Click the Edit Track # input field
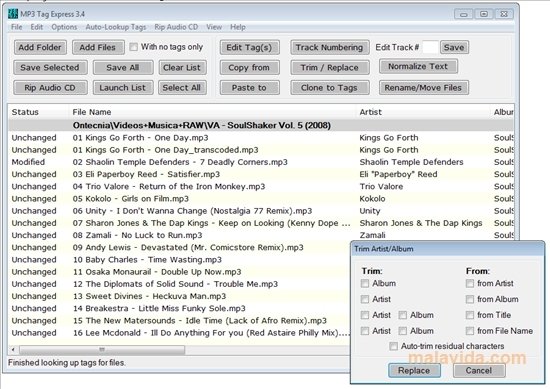 (x=430, y=47)
